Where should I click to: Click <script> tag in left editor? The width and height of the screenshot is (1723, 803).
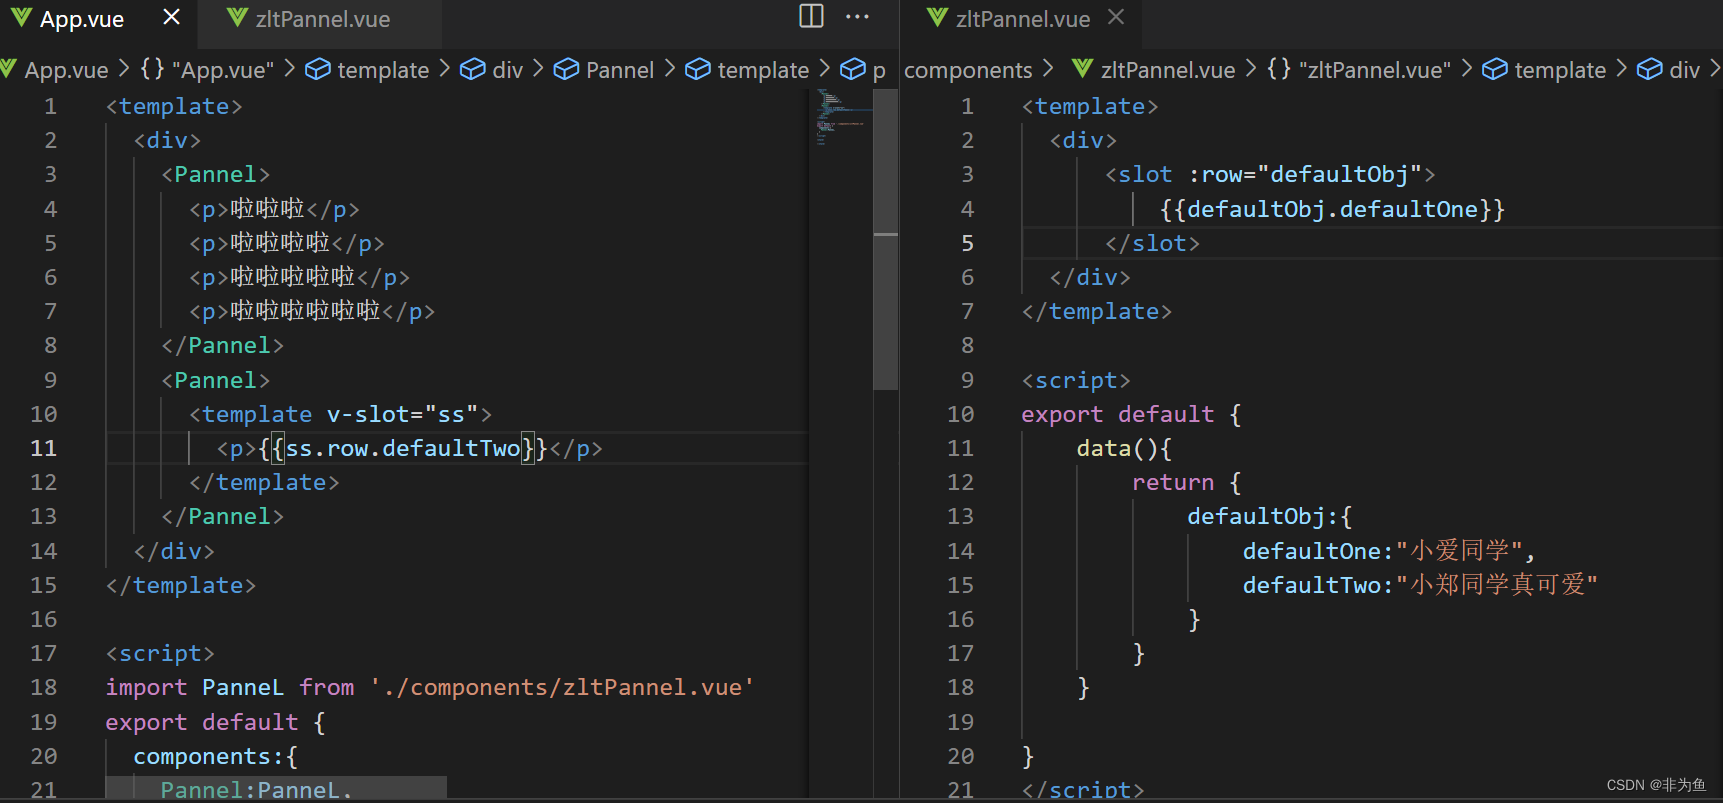(x=160, y=653)
